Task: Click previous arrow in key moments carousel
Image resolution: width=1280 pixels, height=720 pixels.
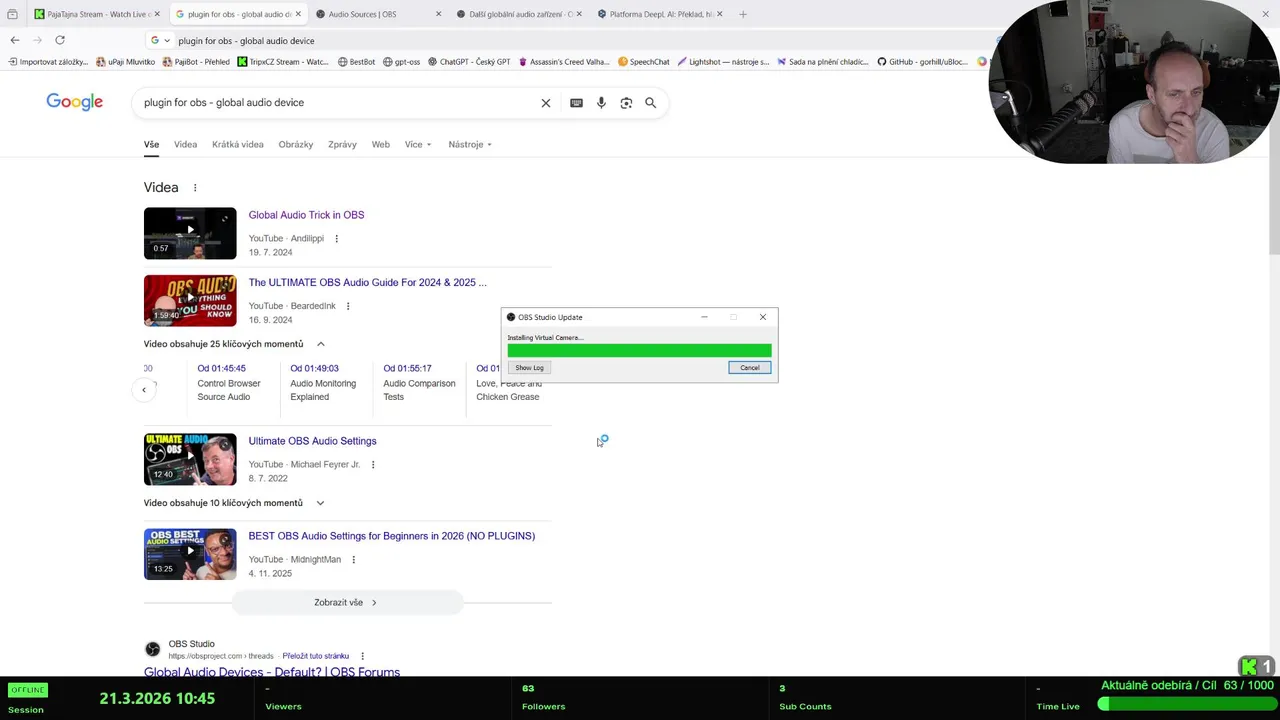Action: (x=144, y=390)
